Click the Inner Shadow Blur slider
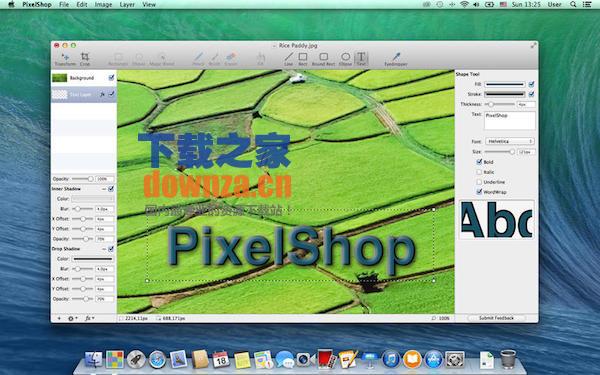 tap(83, 209)
